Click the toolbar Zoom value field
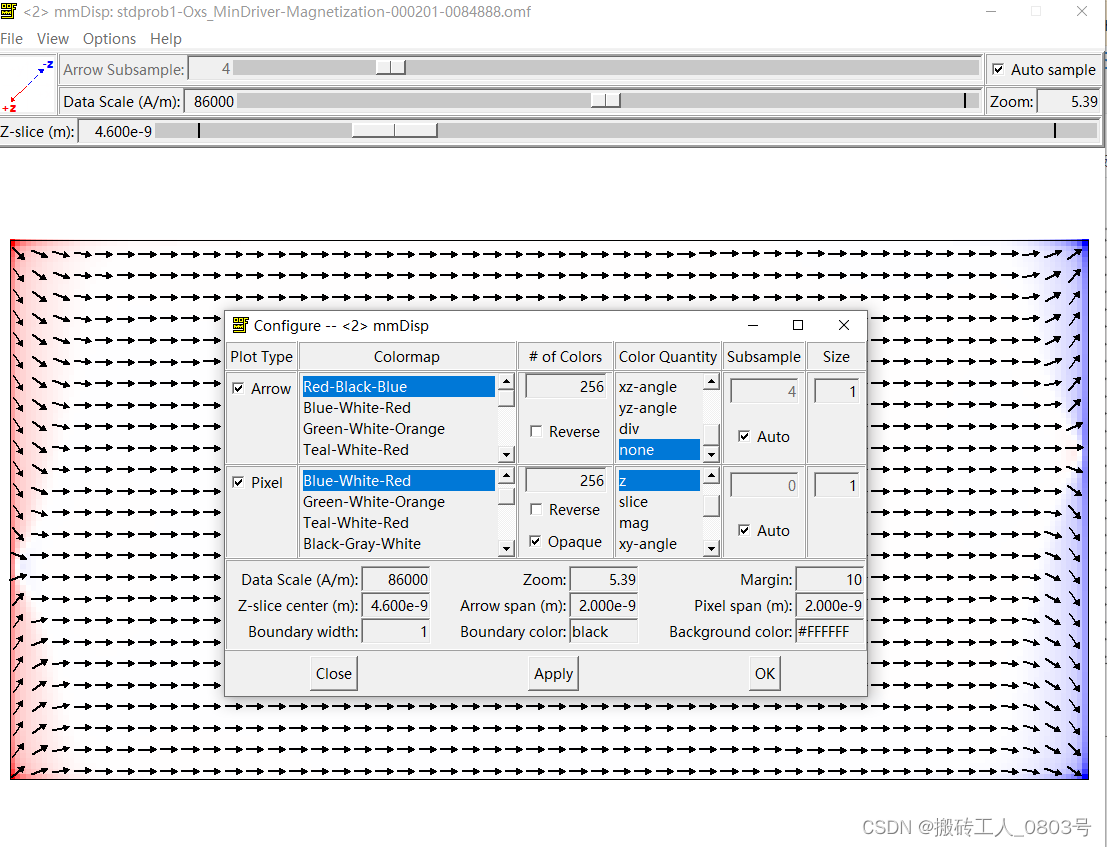1107x847 pixels. click(1067, 102)
